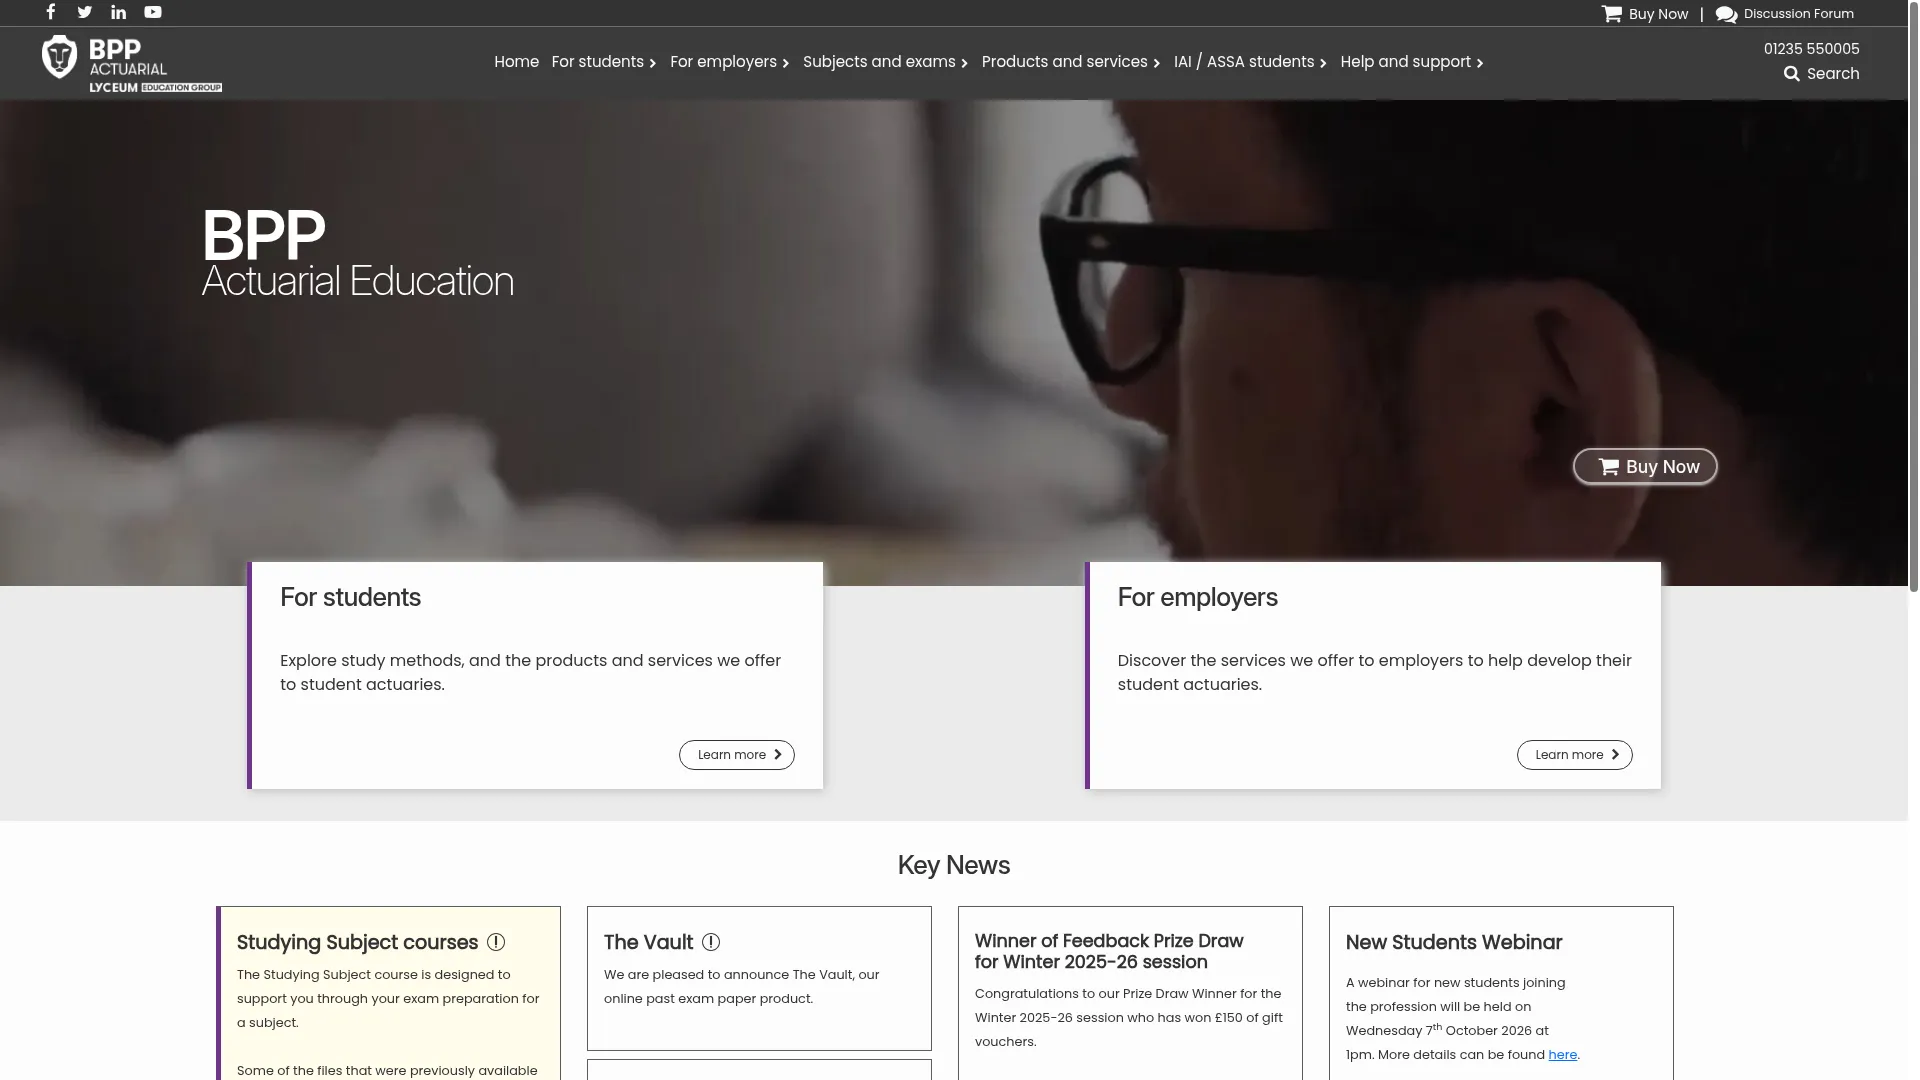Click the magnifying glass Search icon
The height and width of the screenshot is (1080, 1920).
click(x=1791, y=74)
